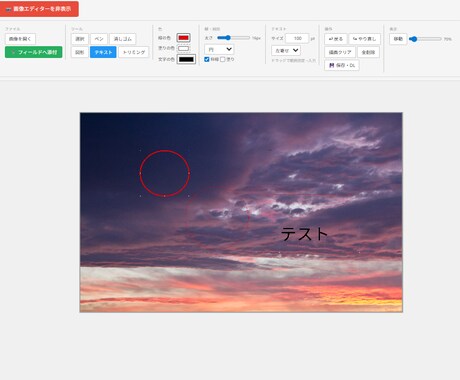Click the 移動 move button
The image size is (460, 380).
tap(398, 39)
